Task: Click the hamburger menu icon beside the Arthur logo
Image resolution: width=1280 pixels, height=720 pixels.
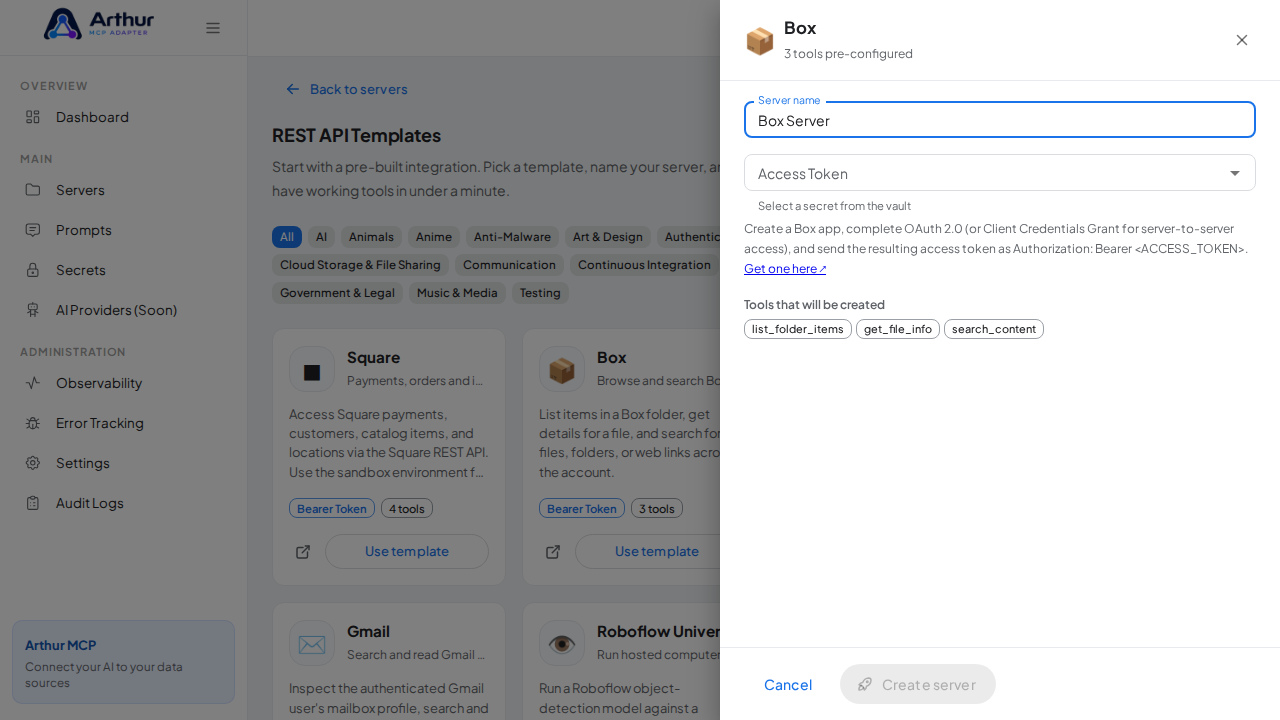Action: coord(213,28)
